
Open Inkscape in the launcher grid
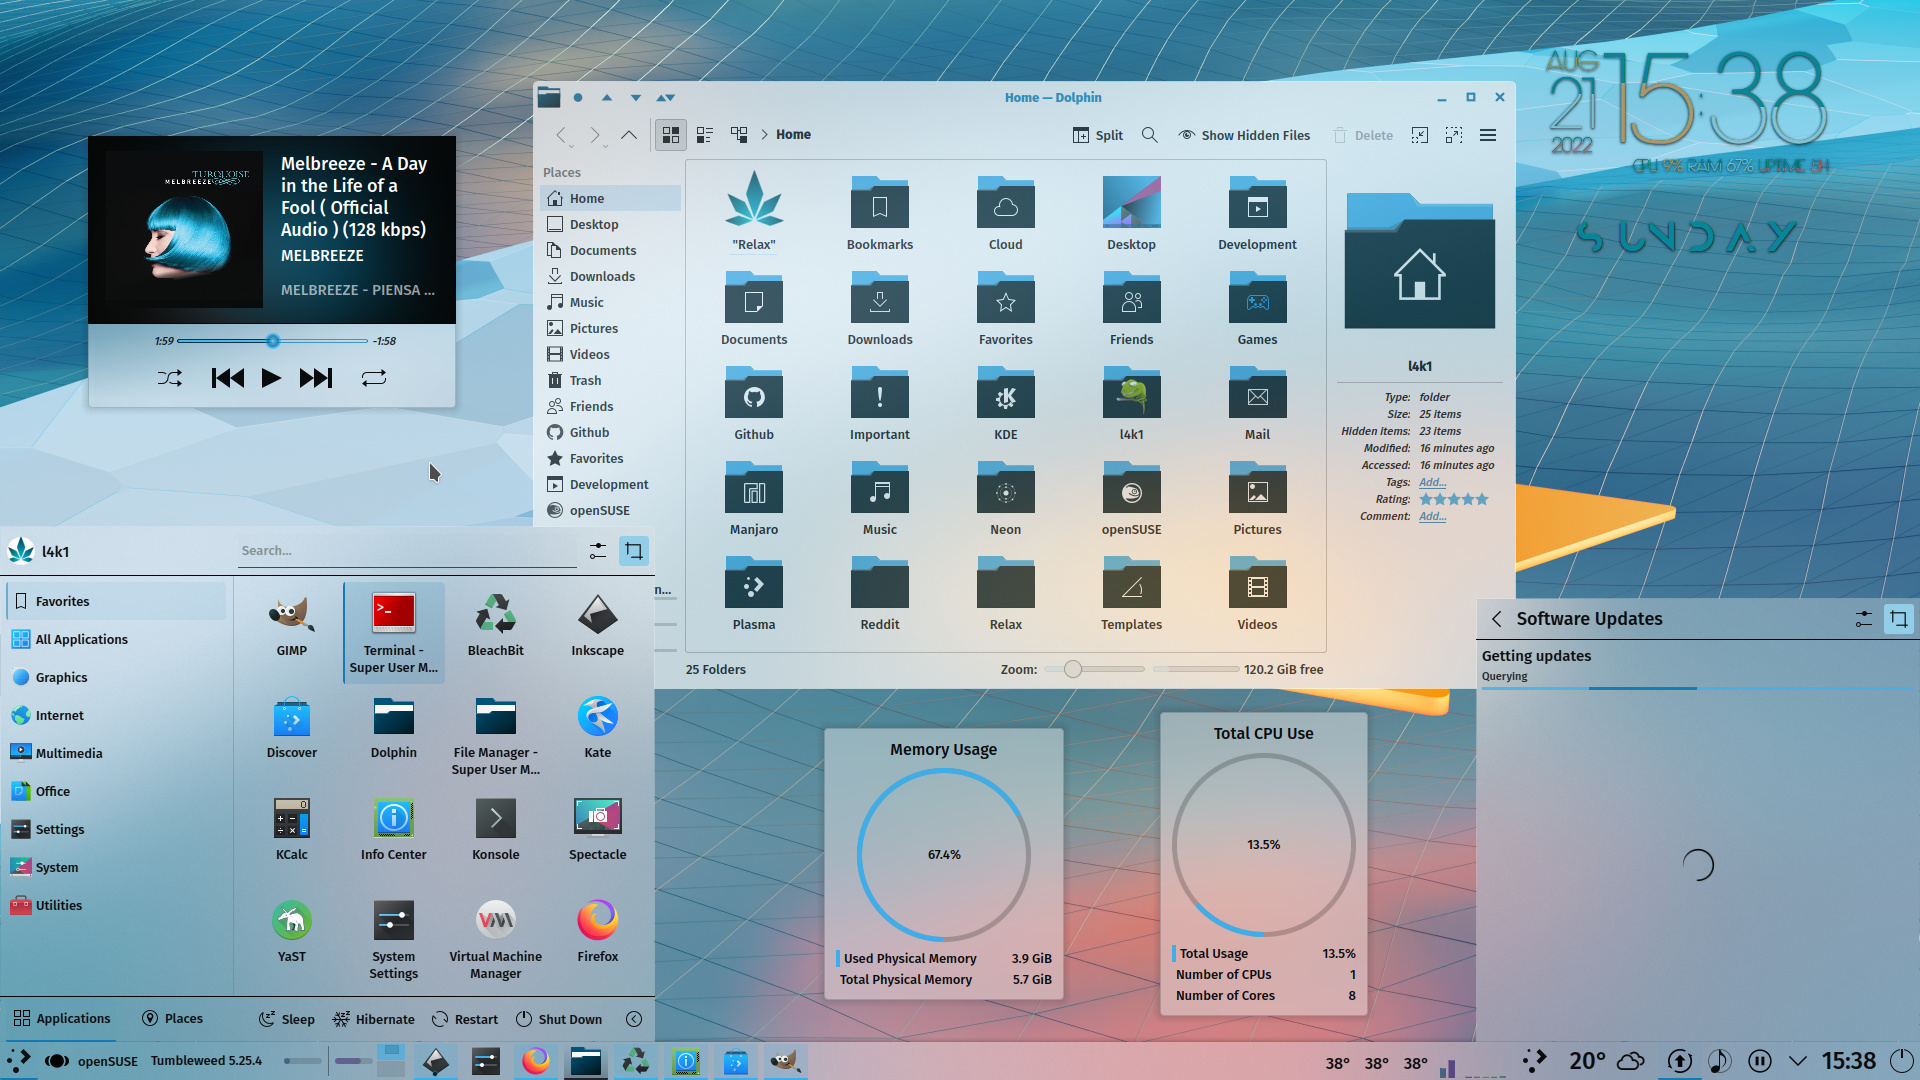point(597,625)
